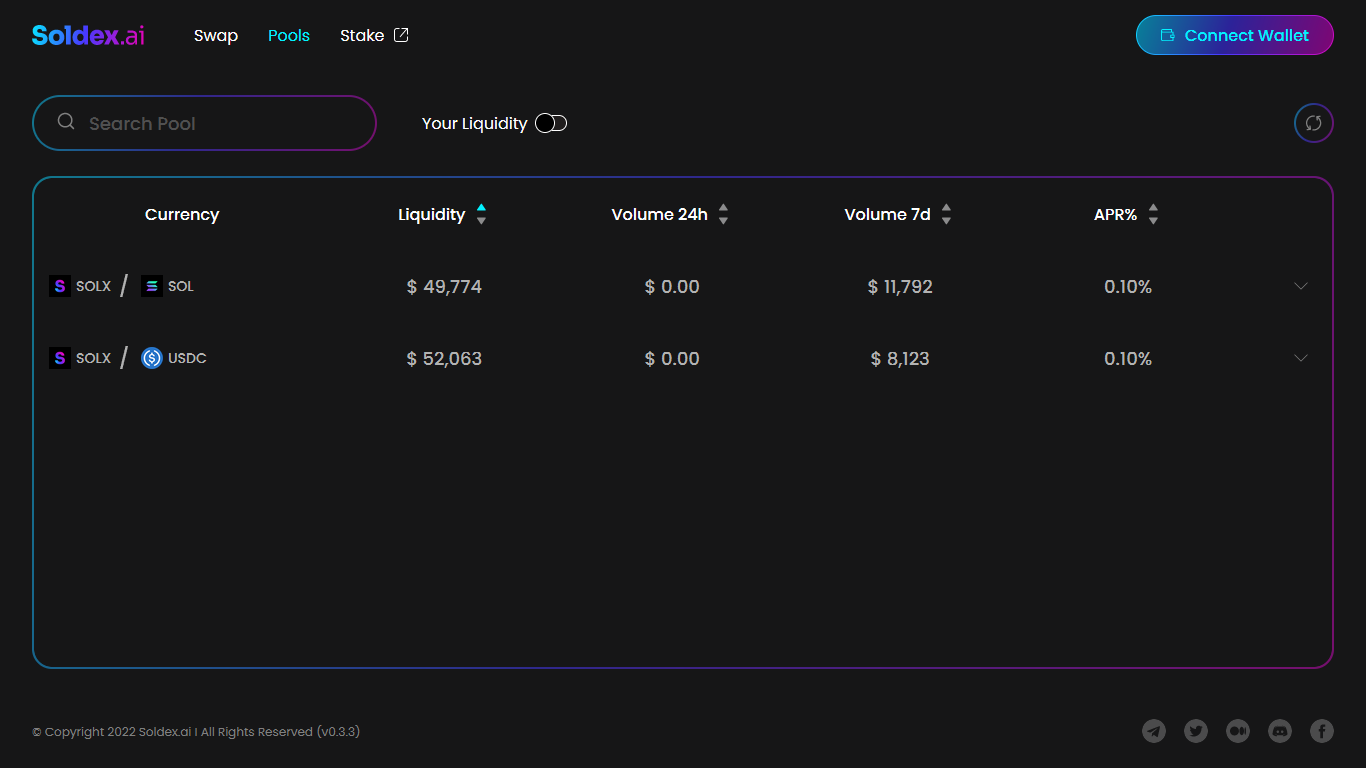Click the copyright footer text
This screenshot has width=1366, height=768.
(196, 732)
